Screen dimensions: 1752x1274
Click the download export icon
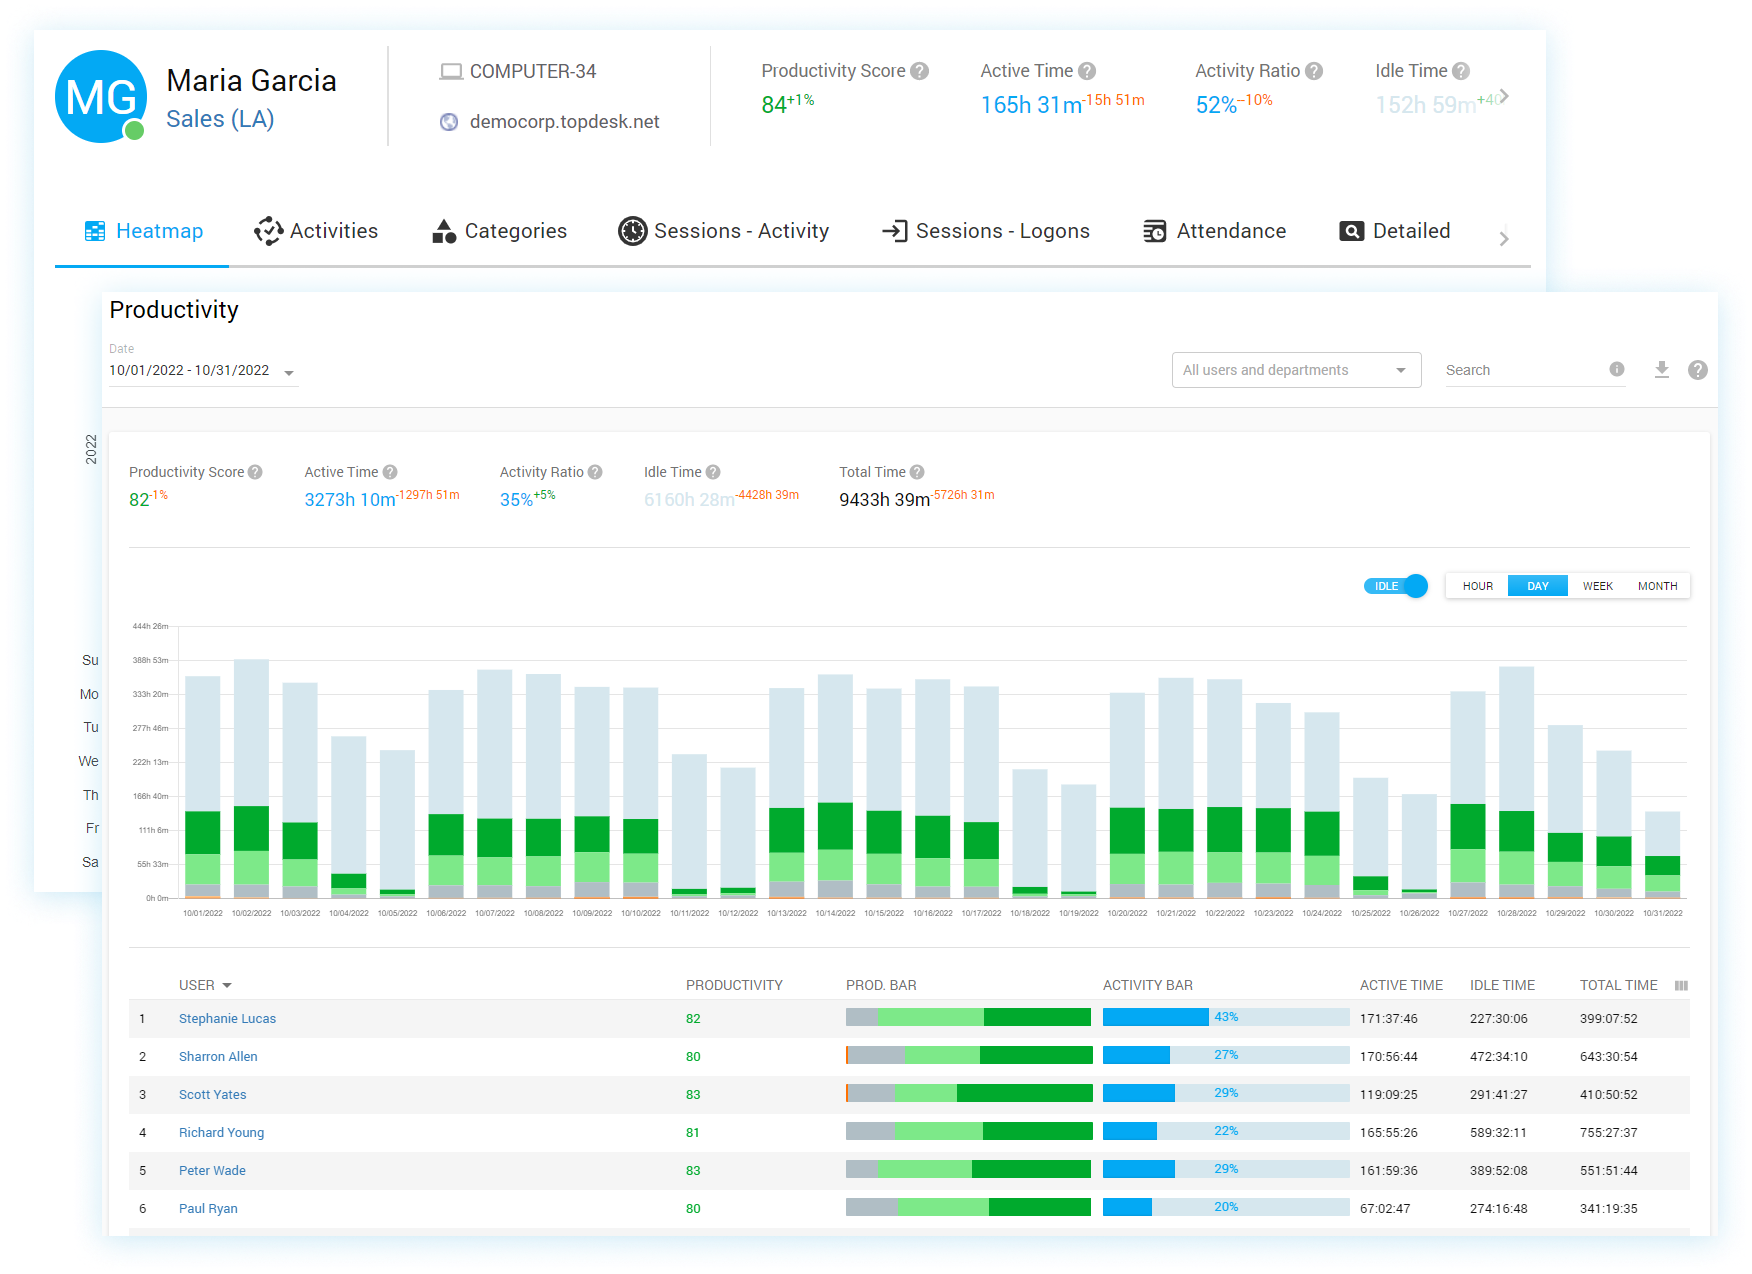pyautogui.click(x=1661, y=370)
